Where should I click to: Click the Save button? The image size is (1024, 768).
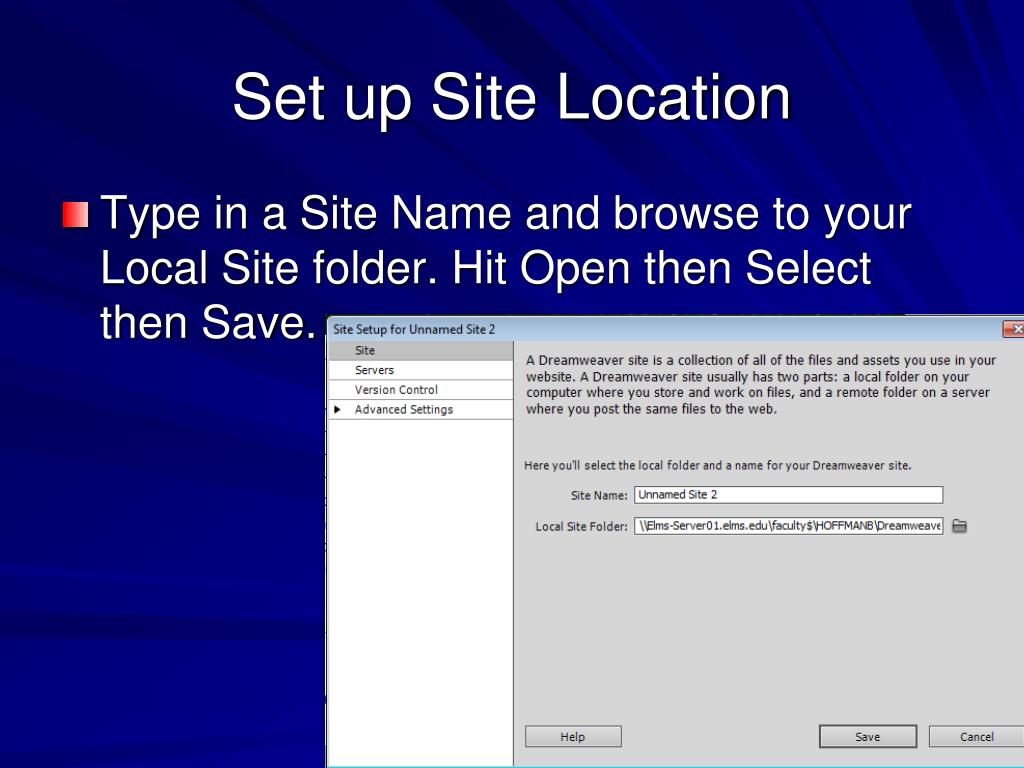[x=868, y=737]
